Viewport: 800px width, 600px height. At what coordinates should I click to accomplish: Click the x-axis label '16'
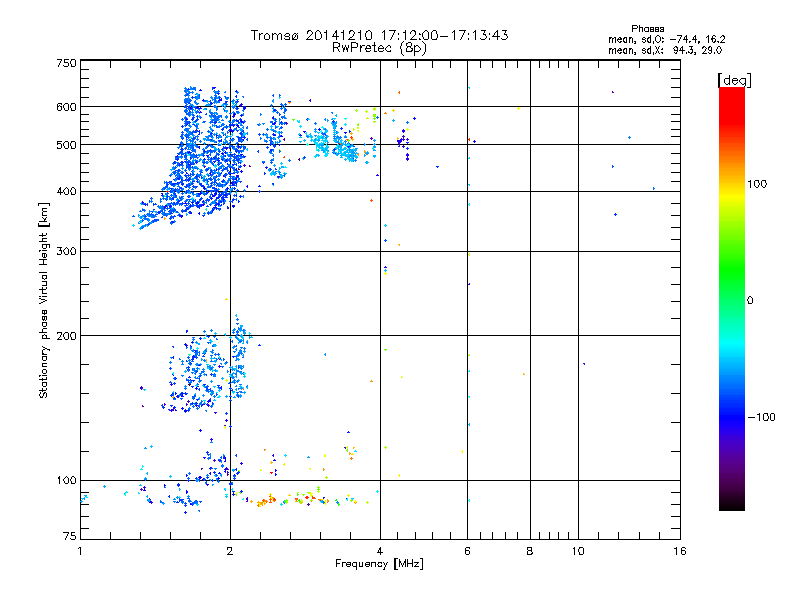point(680,551)
